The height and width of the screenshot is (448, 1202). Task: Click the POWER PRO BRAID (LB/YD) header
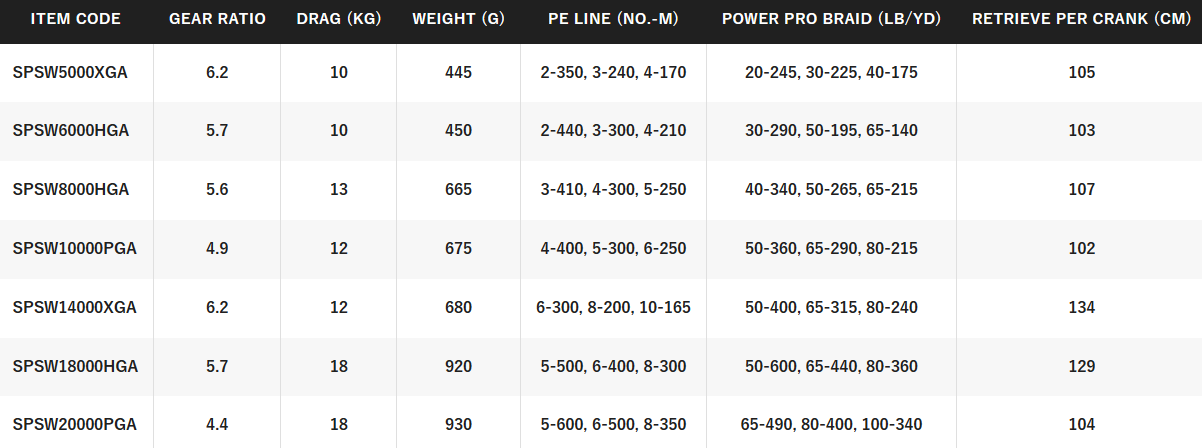(x=831, y=19)
